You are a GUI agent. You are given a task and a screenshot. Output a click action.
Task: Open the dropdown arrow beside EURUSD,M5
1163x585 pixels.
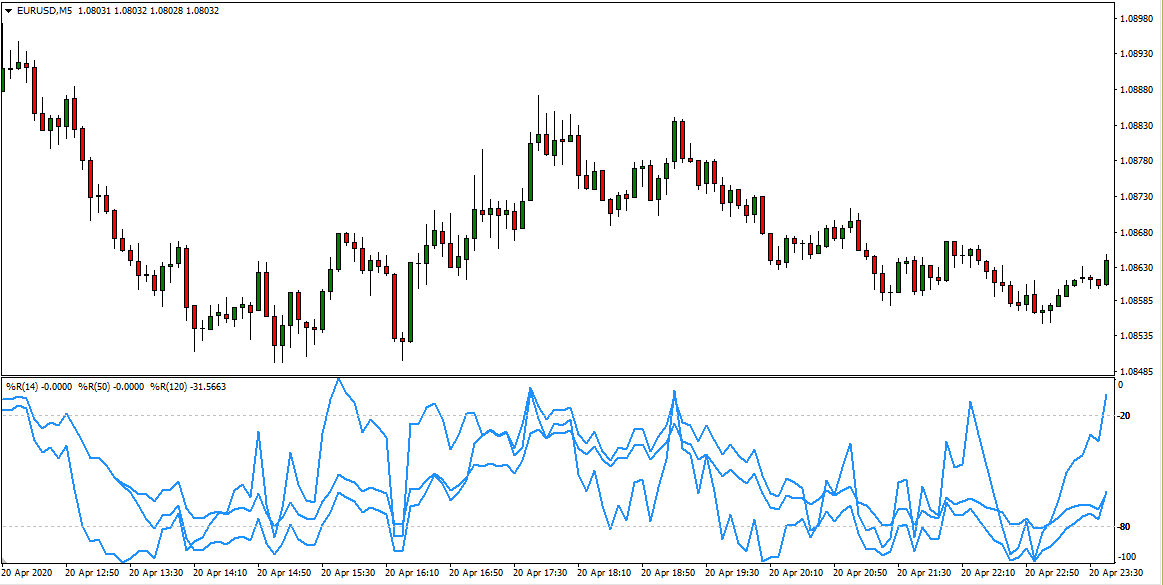point(8,10)
